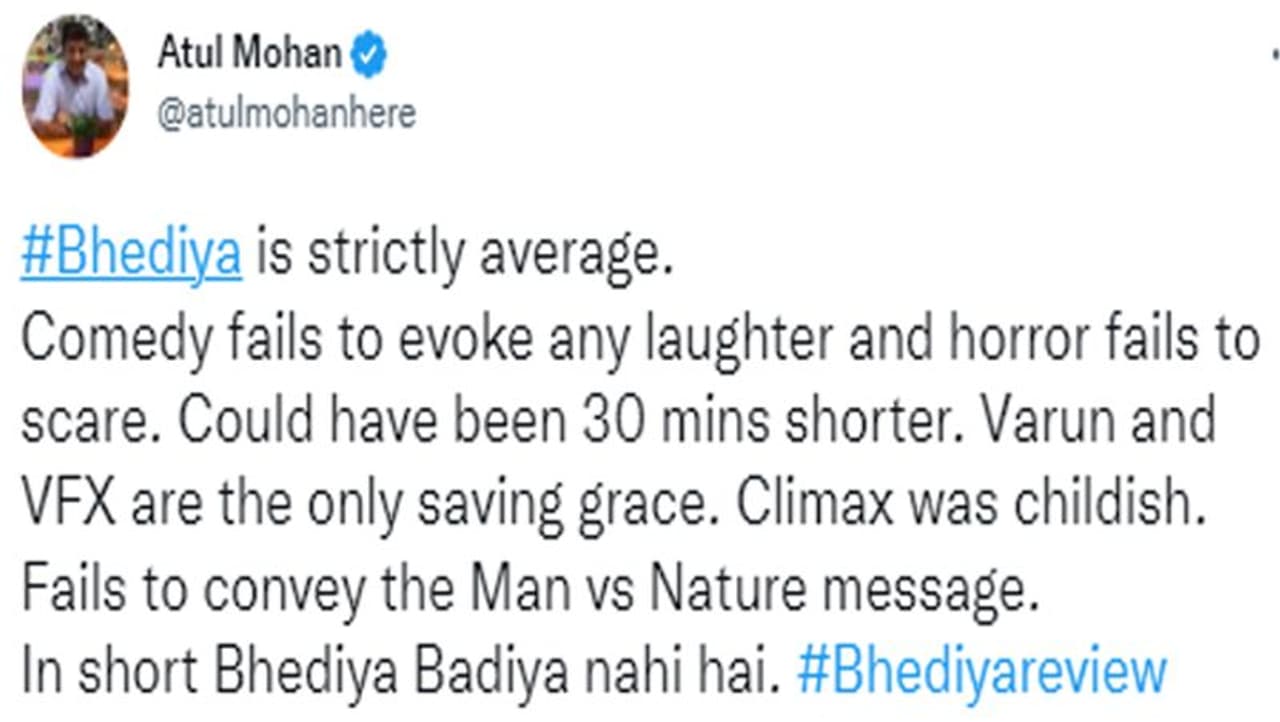The height and width of the screenshot is (722, 1280).
Task: Click the line starting "Comedy fails to evoke"
Action: 638,341
